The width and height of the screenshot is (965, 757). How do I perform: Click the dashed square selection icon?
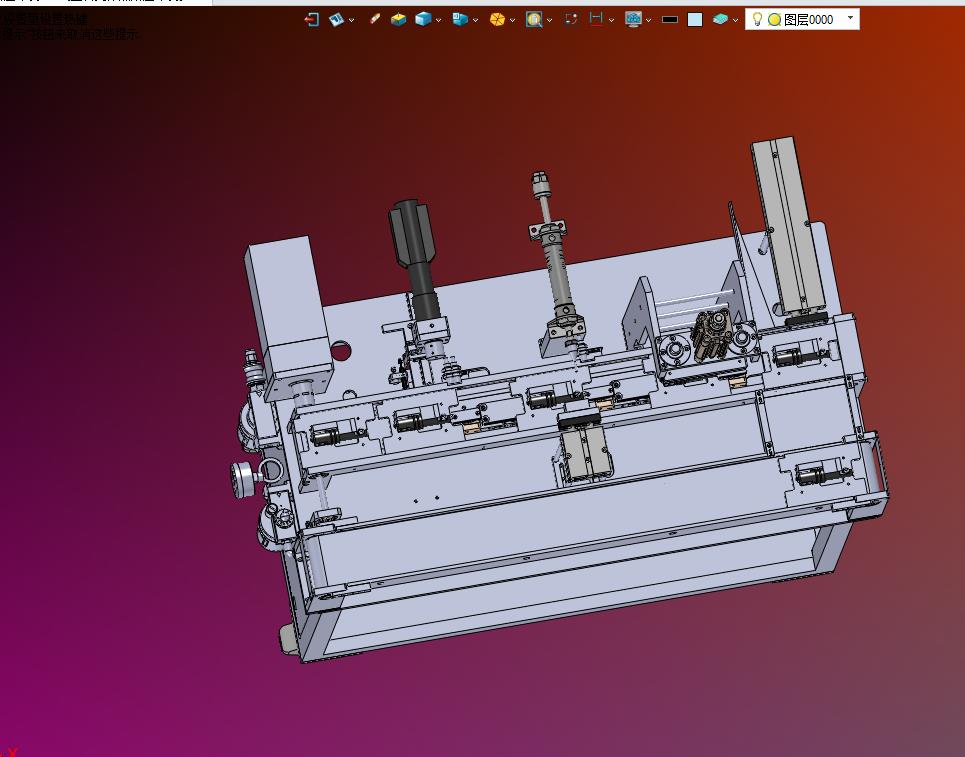pyautogui.click(x=571, y=20)
